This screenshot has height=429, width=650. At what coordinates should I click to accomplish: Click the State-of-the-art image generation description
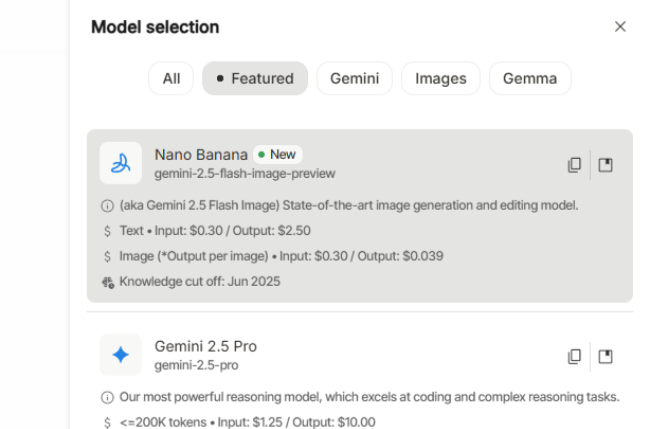[x=349, y=205]
